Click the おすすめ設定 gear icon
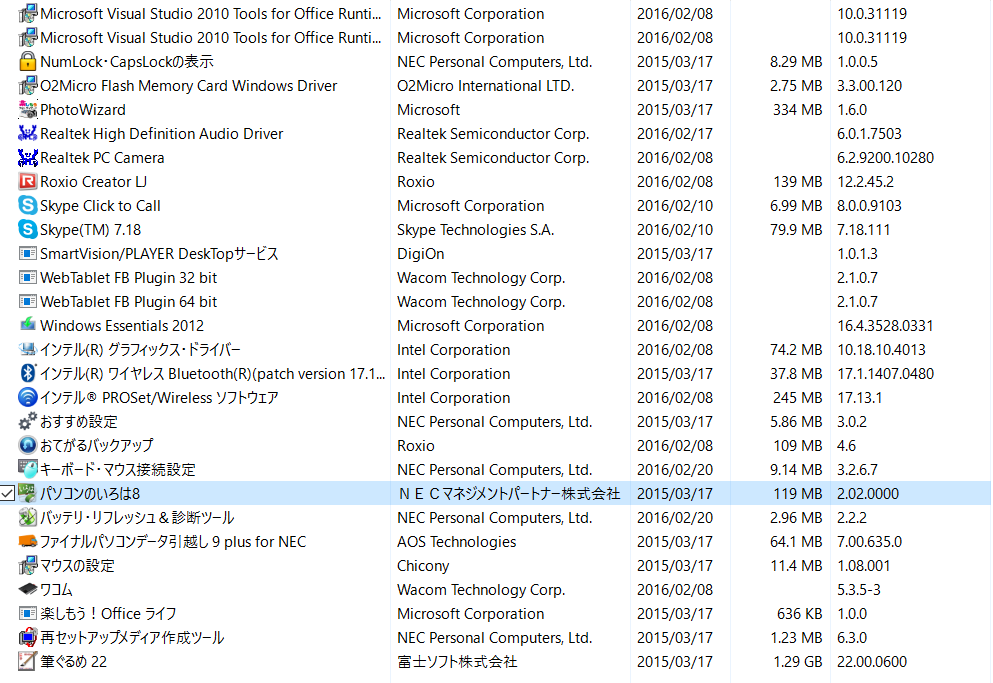 click(x=28, y=422)
